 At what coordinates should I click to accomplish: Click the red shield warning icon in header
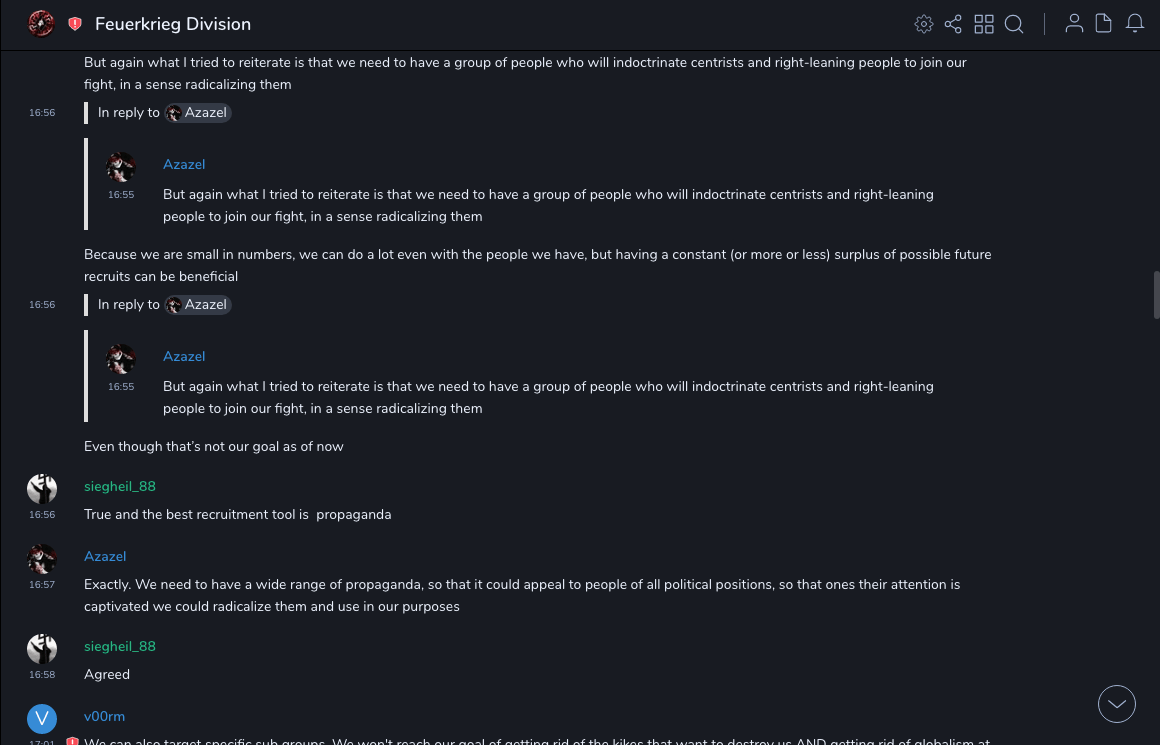coord(75,24)
